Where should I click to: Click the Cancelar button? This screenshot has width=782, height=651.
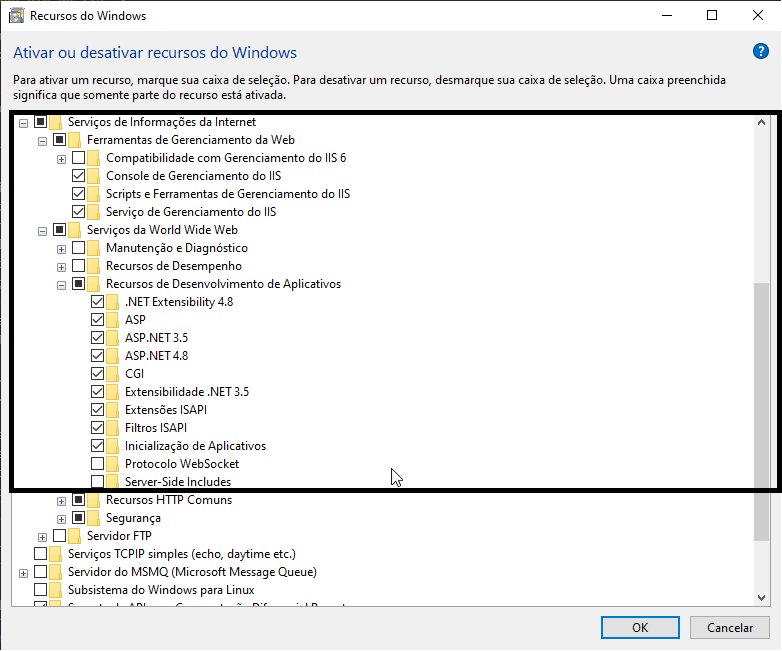730,627
